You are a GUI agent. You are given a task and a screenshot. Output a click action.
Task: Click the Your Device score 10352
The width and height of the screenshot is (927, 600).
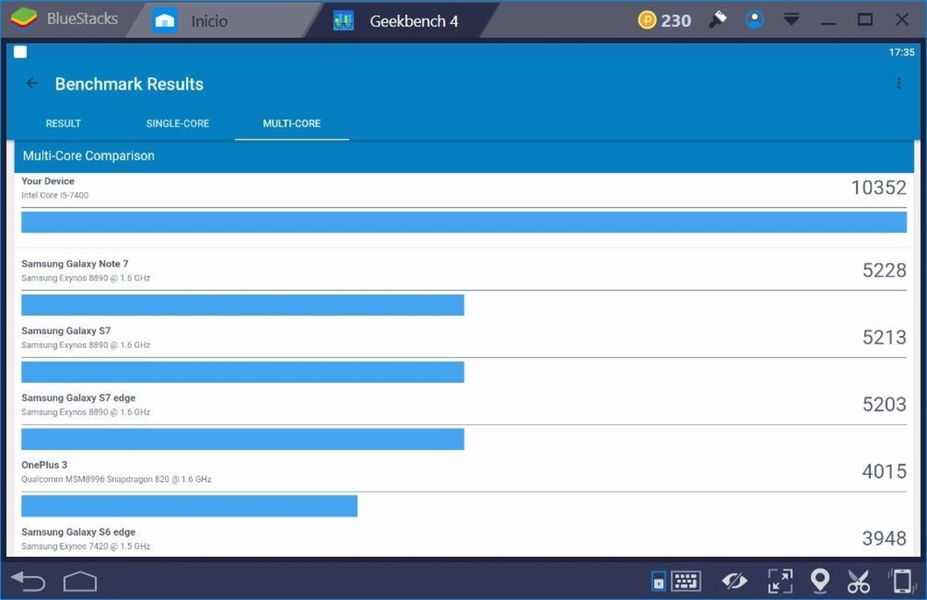tap(878, 187)
